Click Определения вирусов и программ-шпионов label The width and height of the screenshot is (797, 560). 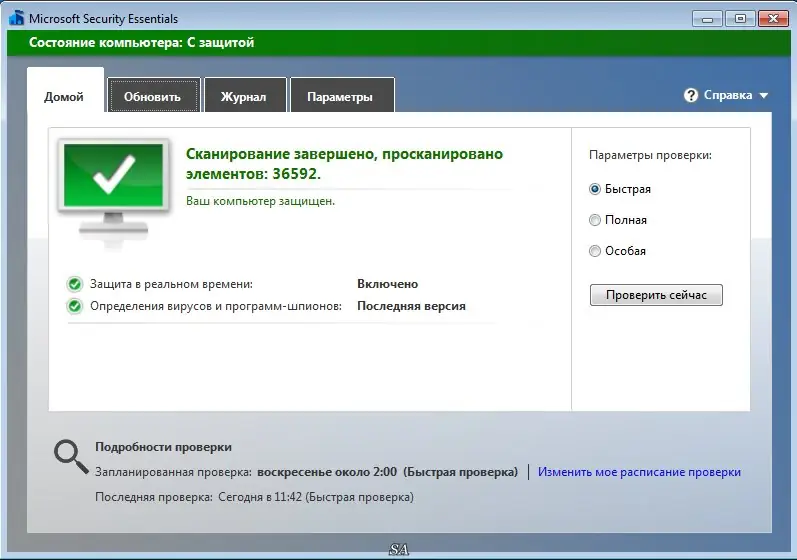(x=216, y=306)
